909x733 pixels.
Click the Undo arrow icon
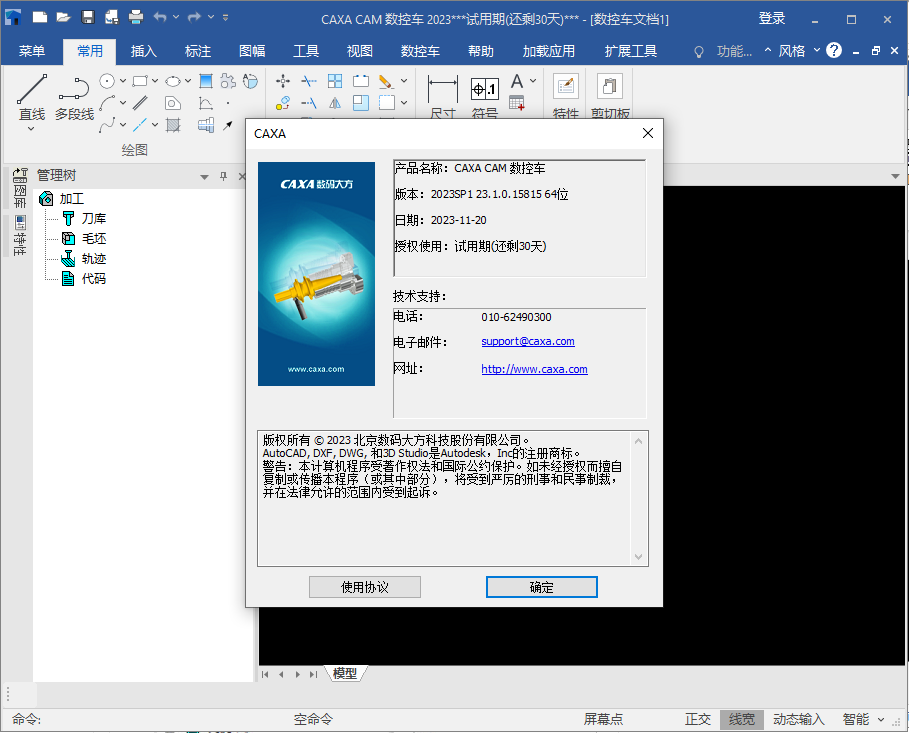(160, 17)
